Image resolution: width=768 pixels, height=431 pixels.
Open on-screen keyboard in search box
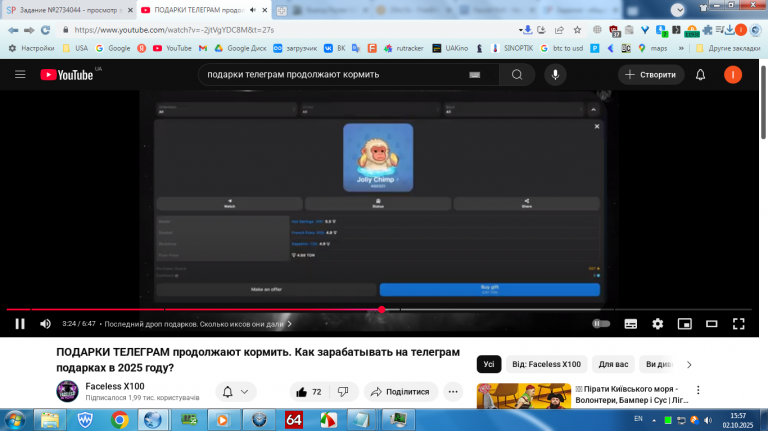(474, 75)
